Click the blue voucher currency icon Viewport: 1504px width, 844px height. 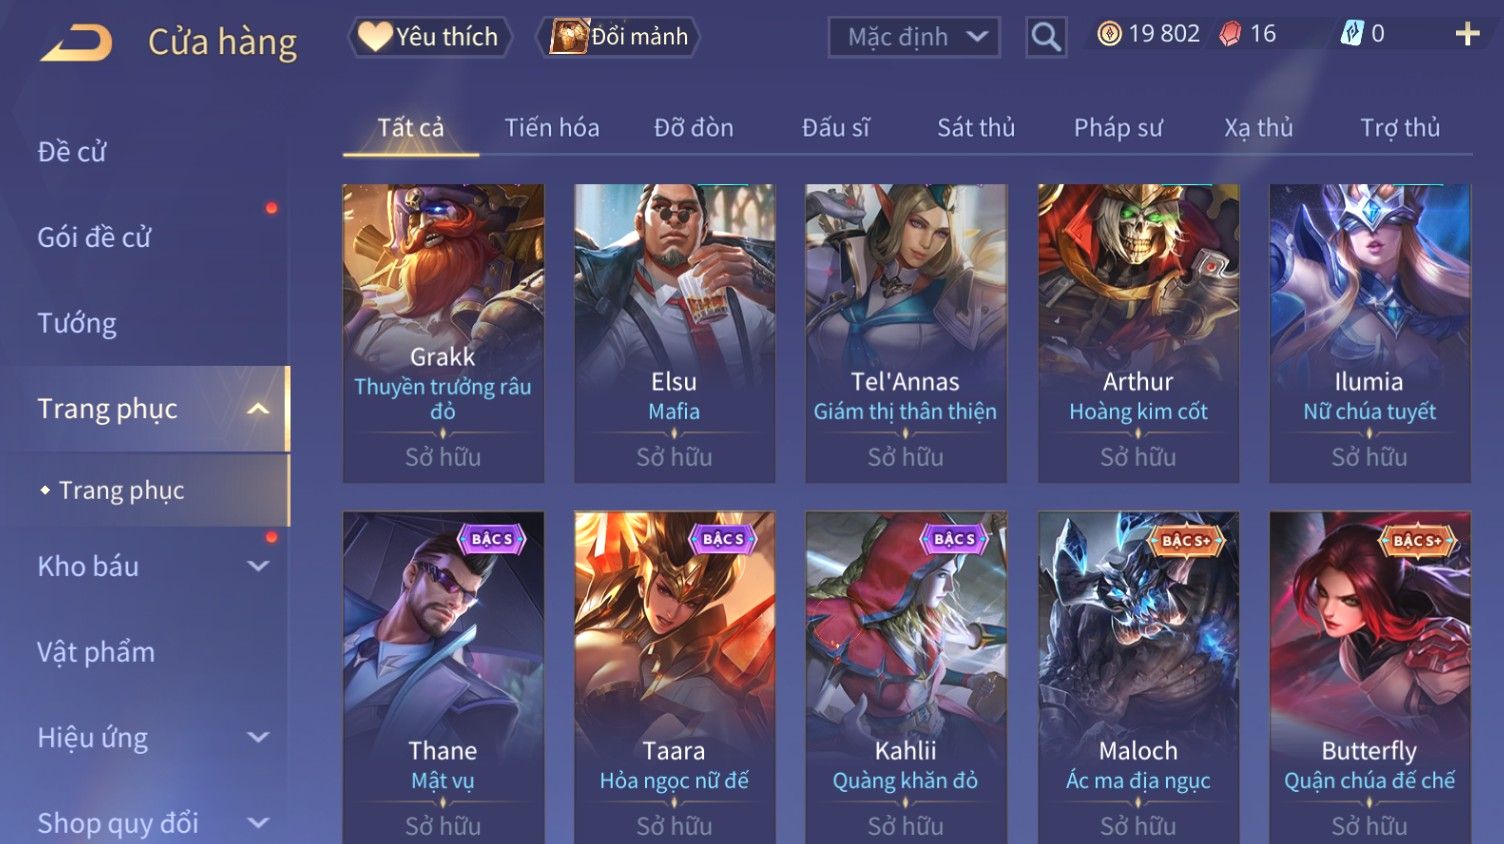tap(1352, 34)
